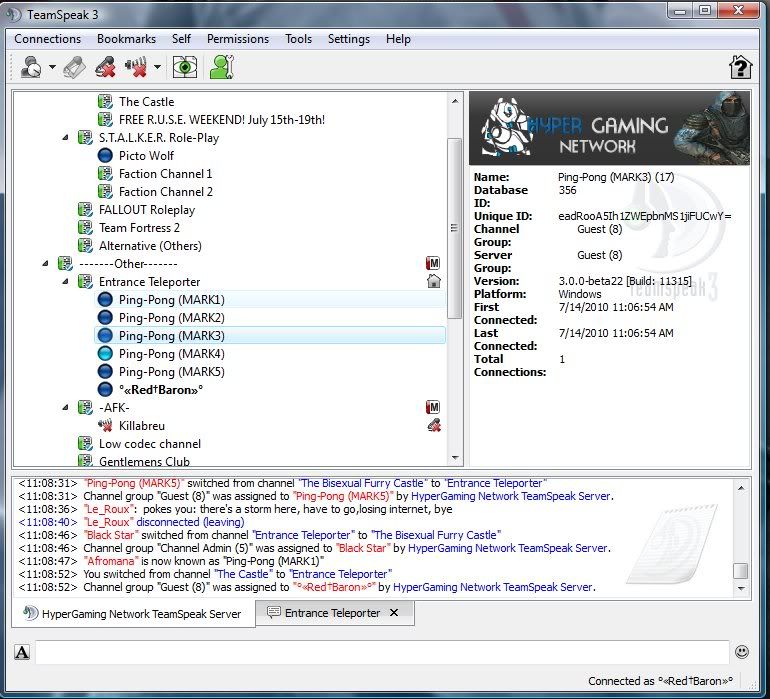Select The Castle channel
770x699 pixels.
coord(146,102)
